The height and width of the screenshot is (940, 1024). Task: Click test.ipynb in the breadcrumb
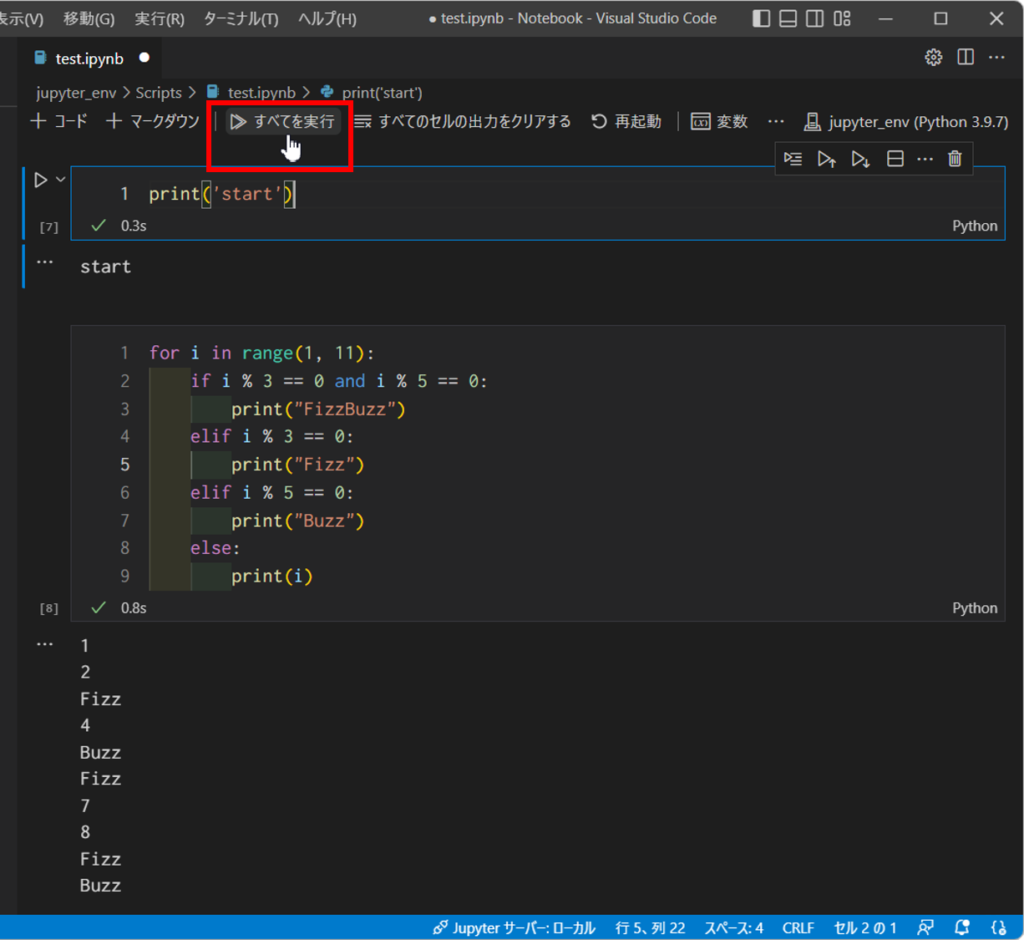click(261, 93)
